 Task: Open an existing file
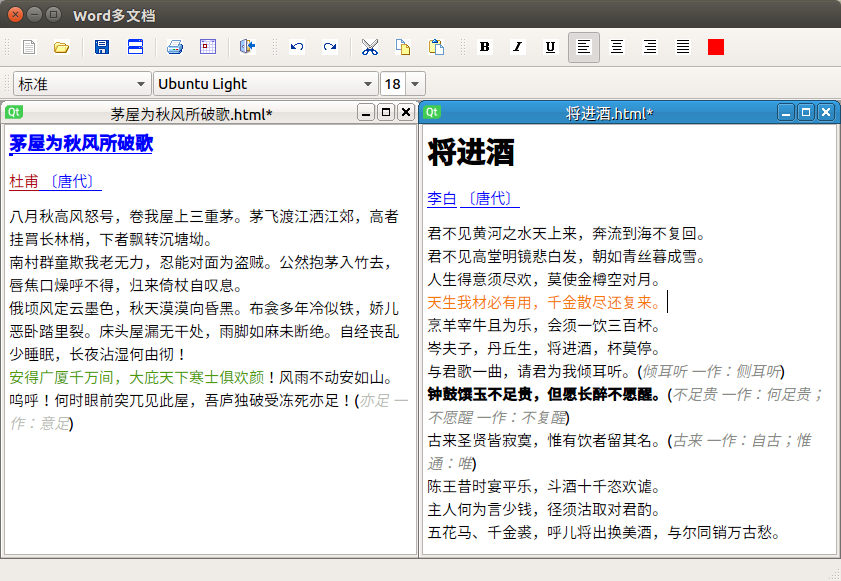click(62, 46)
